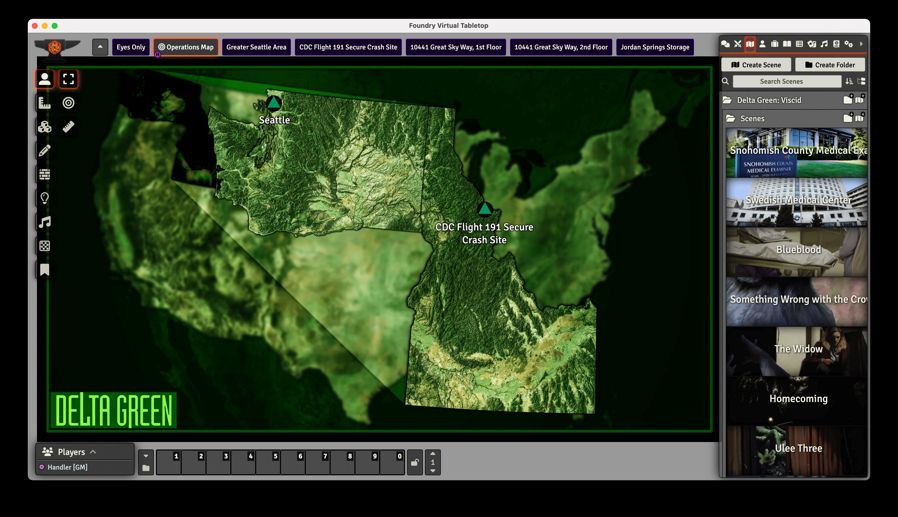Click the Seattle map pin
The height and width of the screenshot is (517, 898).
point(274,103)
